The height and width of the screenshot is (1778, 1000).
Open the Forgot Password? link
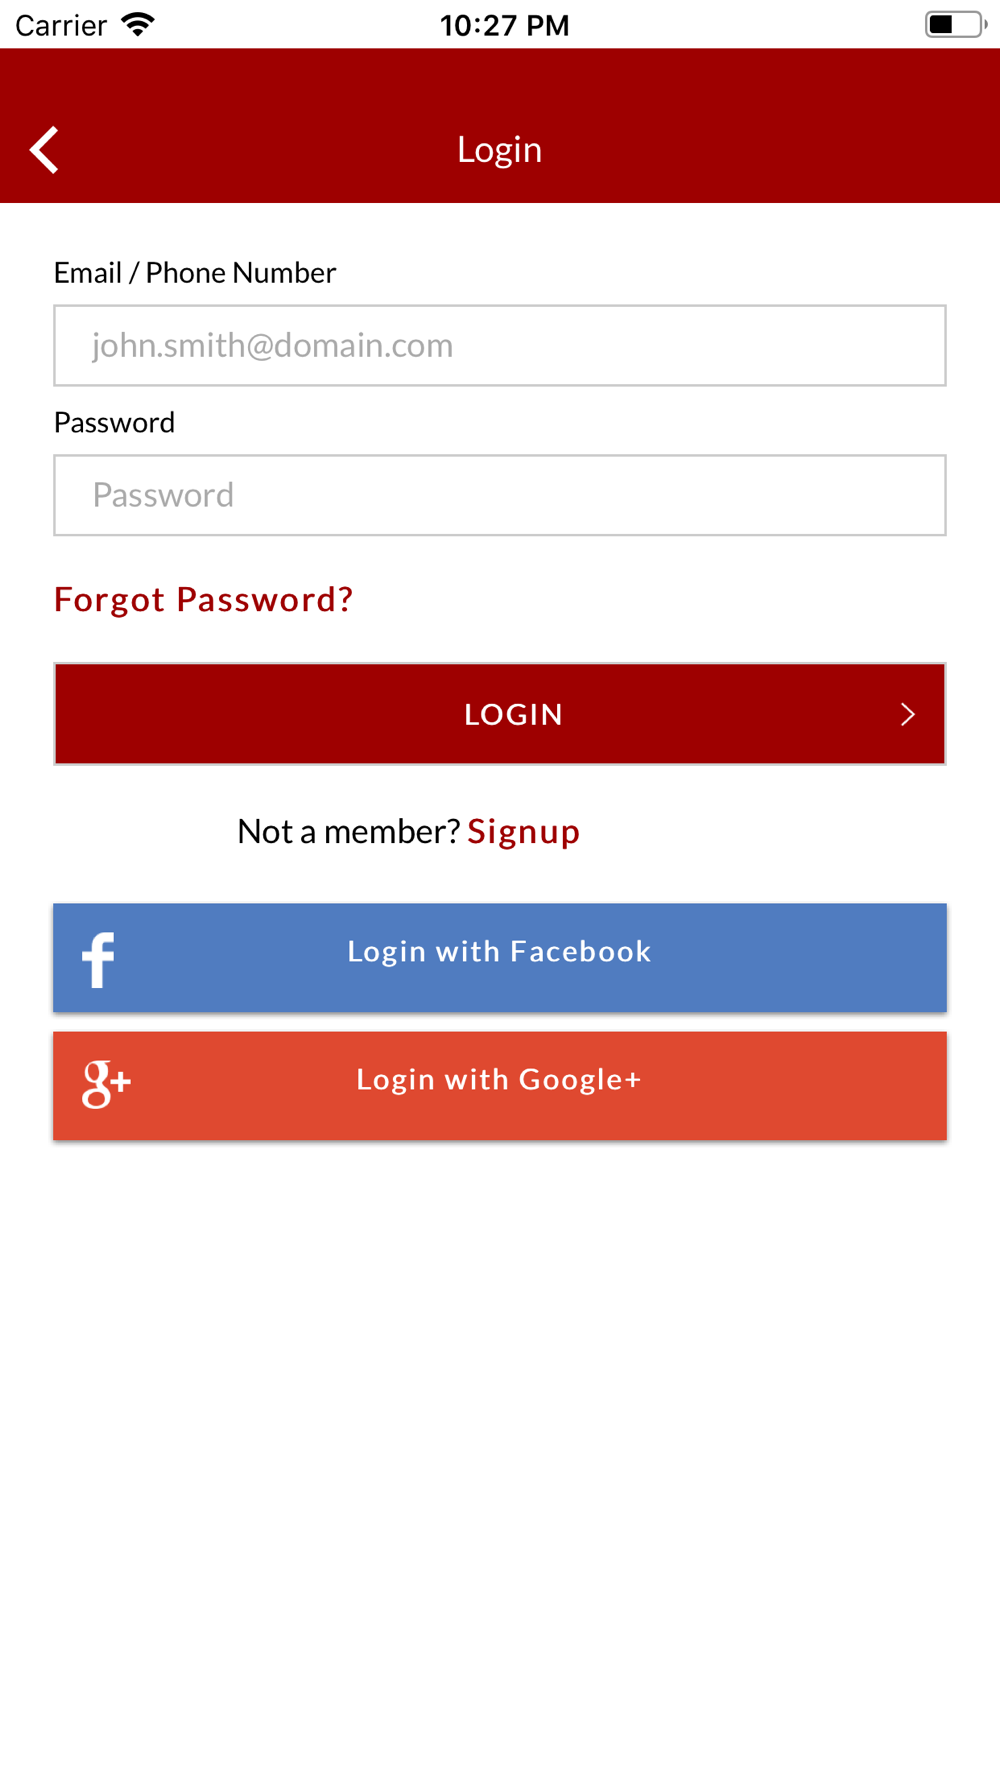point(203,599)
